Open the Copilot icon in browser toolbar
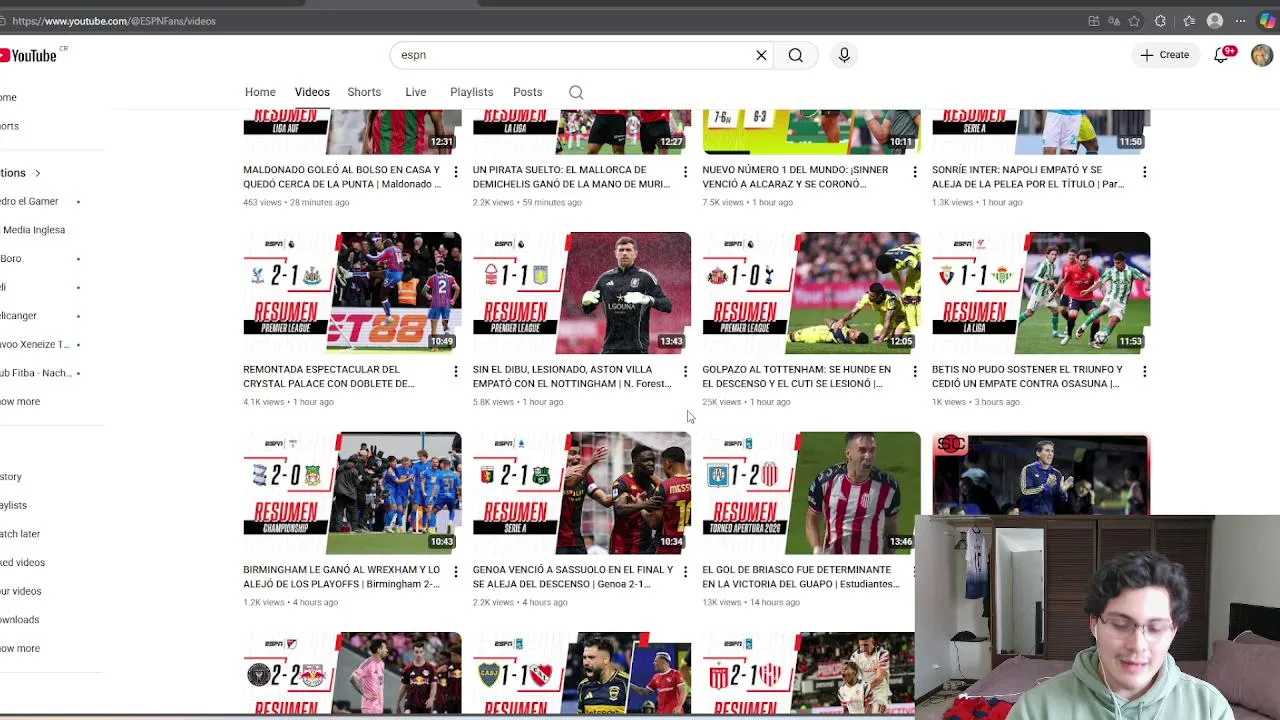Screen dimensions: 1280x720 (1267, 21)
